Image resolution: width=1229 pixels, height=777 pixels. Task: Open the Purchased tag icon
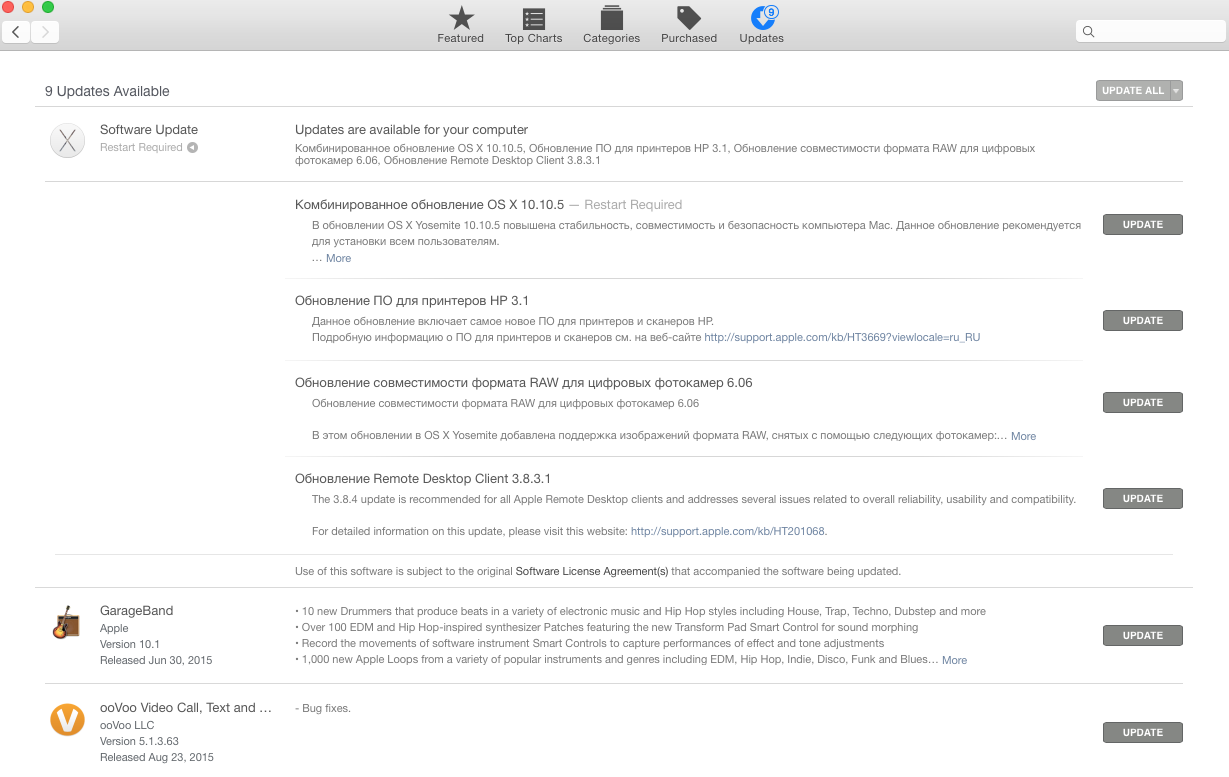(688, 18)
